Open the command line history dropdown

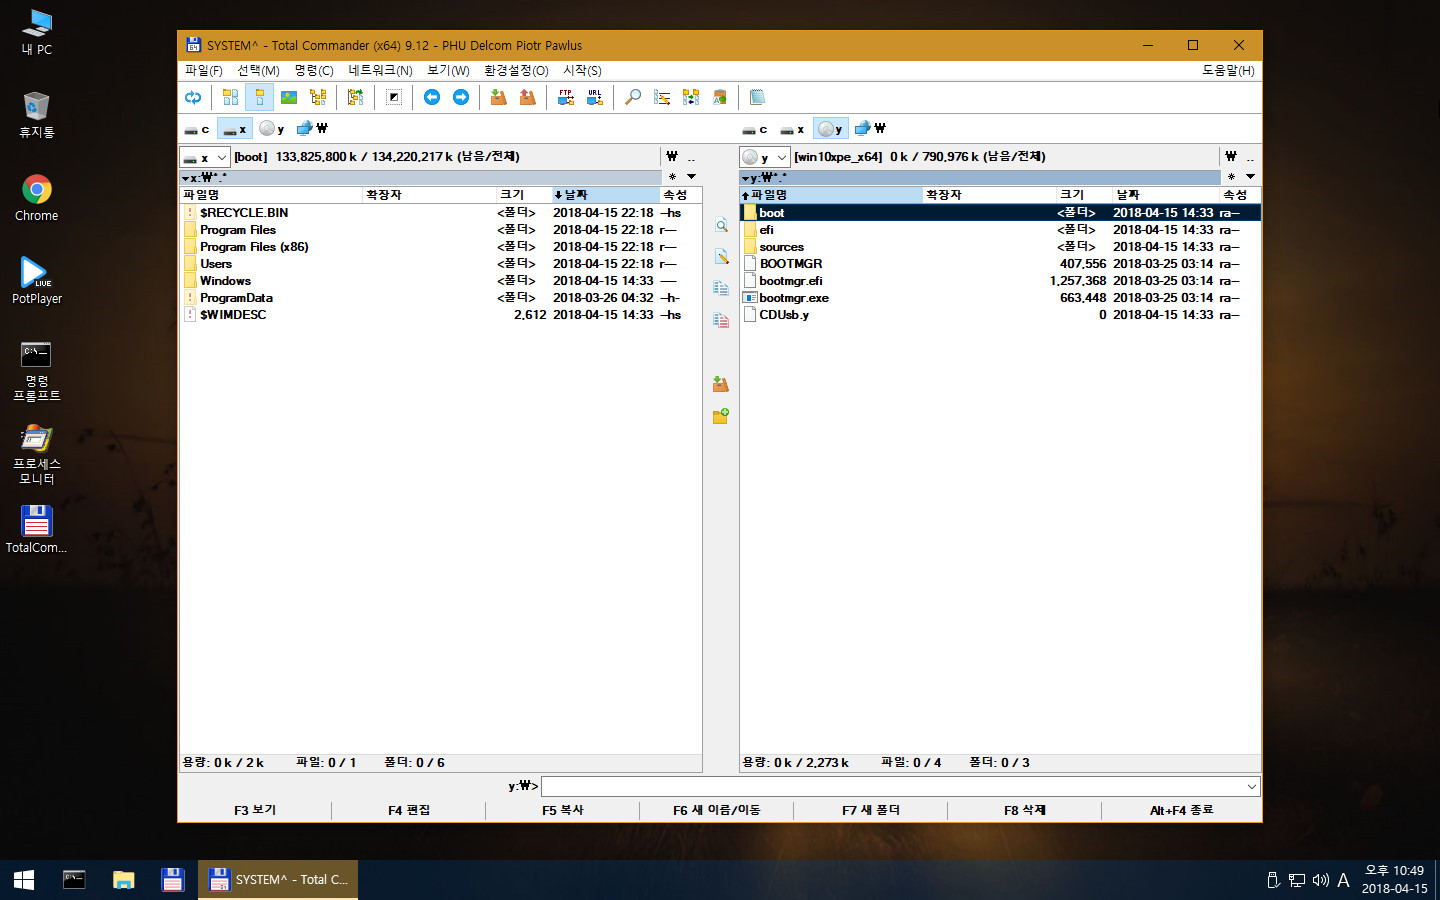pyautogui.click(x=1251, y=787)
